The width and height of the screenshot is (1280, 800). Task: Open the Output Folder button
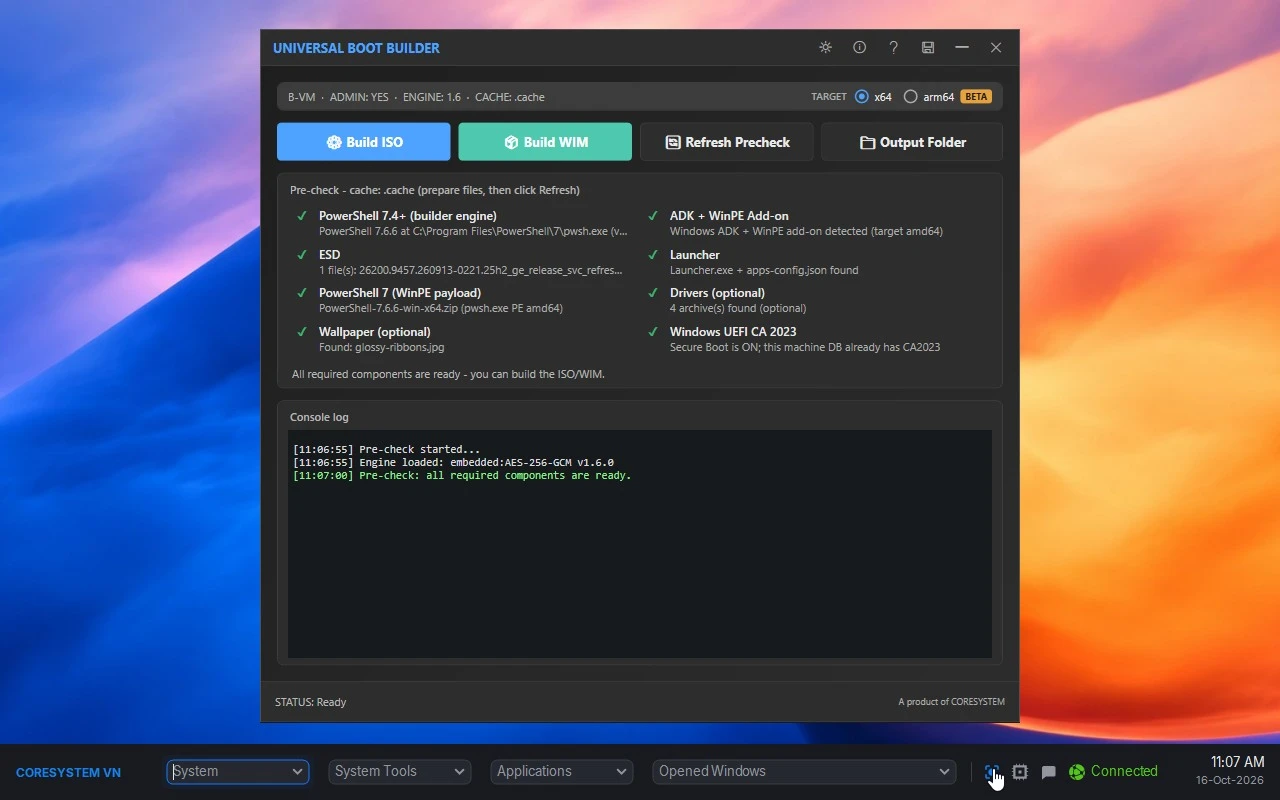(x=912, y=142)
